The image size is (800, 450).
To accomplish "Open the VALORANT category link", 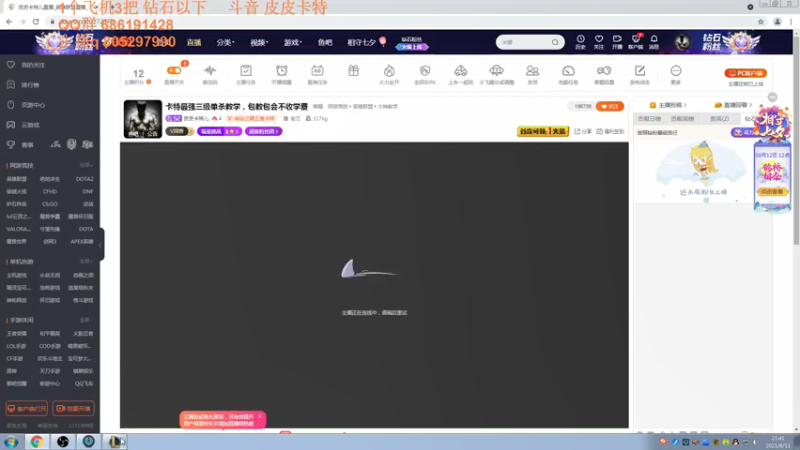I will (x=18, y=229).
